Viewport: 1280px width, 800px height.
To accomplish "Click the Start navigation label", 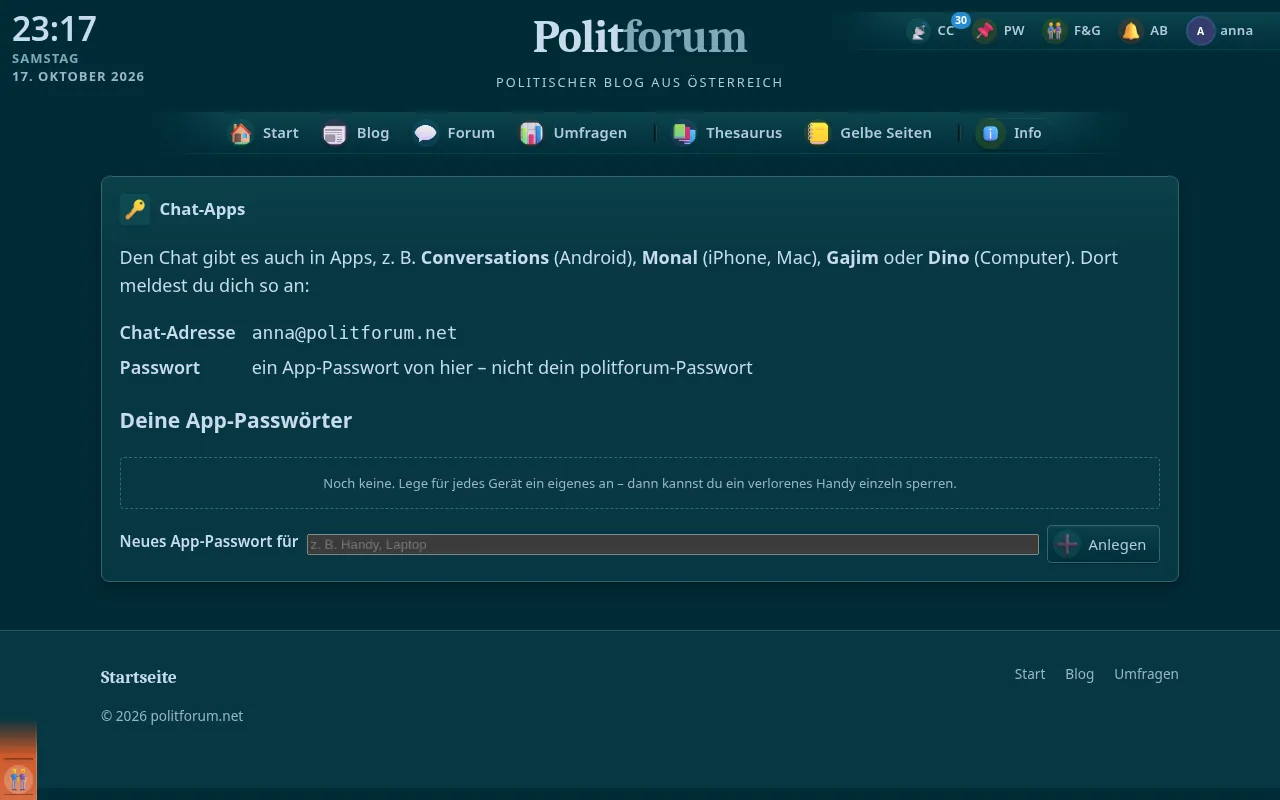I will [x=281, y=133].
